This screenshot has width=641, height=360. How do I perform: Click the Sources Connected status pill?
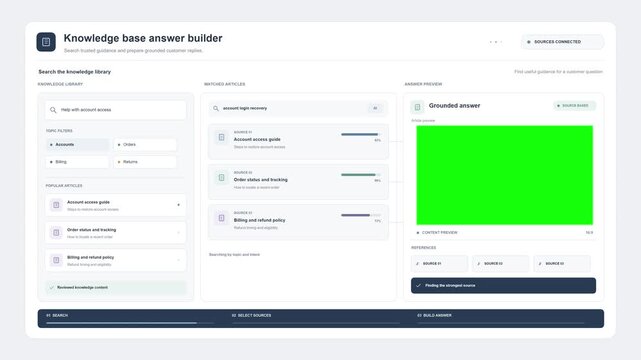(x=562, y=42)
